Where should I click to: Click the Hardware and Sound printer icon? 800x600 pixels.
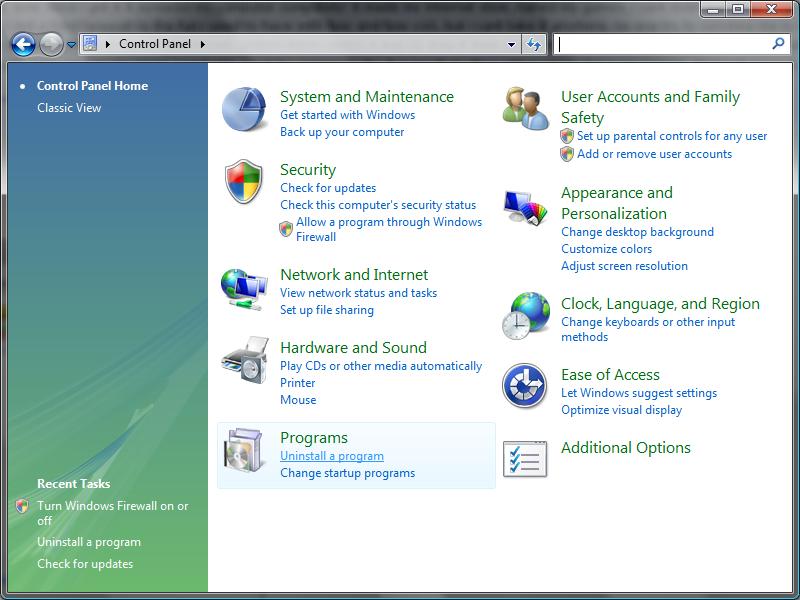click(x=245, y=360)
